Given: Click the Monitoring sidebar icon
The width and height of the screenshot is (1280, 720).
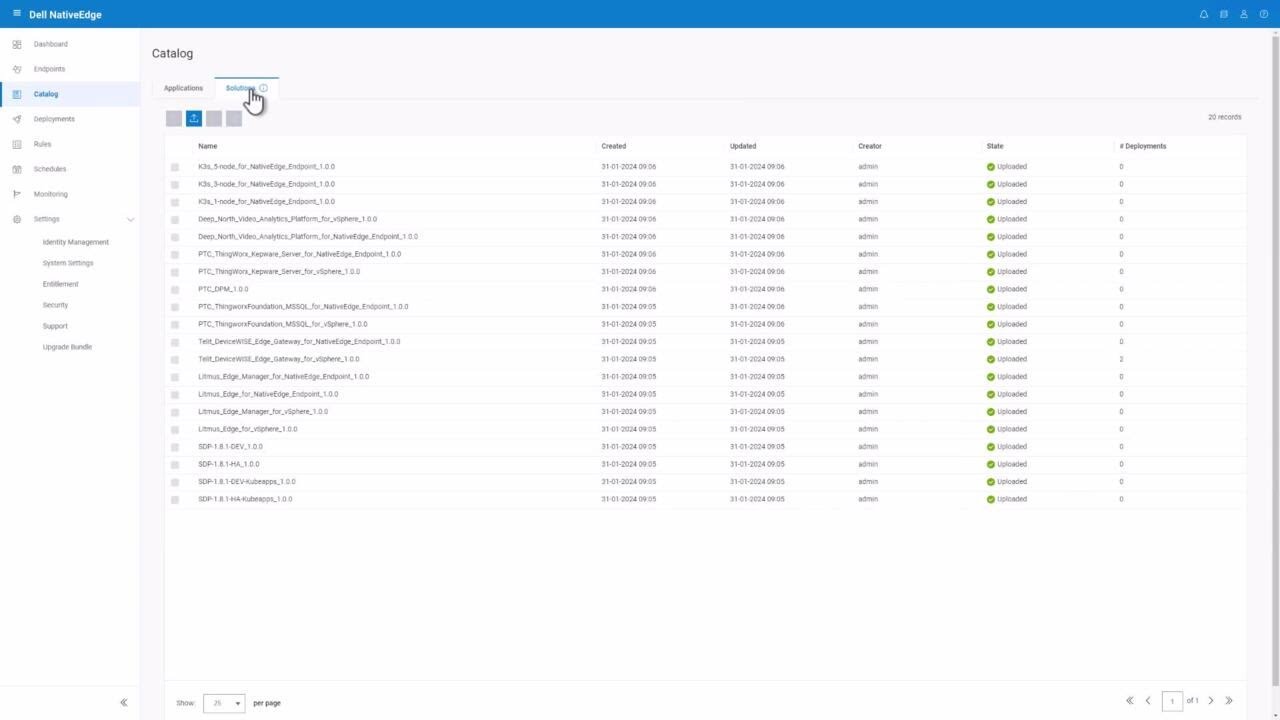Looking at the screenshot, I should pos(17,194).
